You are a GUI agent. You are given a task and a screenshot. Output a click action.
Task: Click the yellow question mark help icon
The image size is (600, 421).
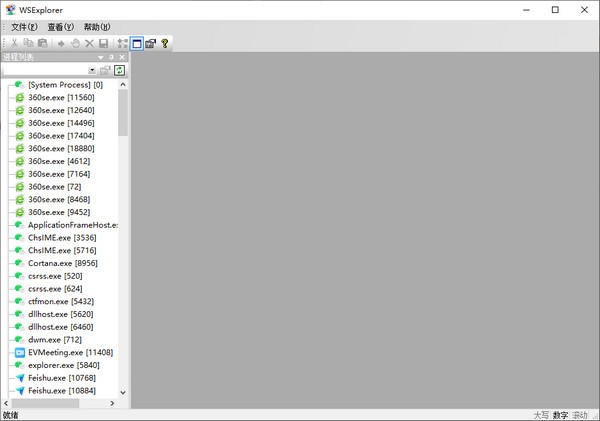pyautogui.click(x=165, y=44)
